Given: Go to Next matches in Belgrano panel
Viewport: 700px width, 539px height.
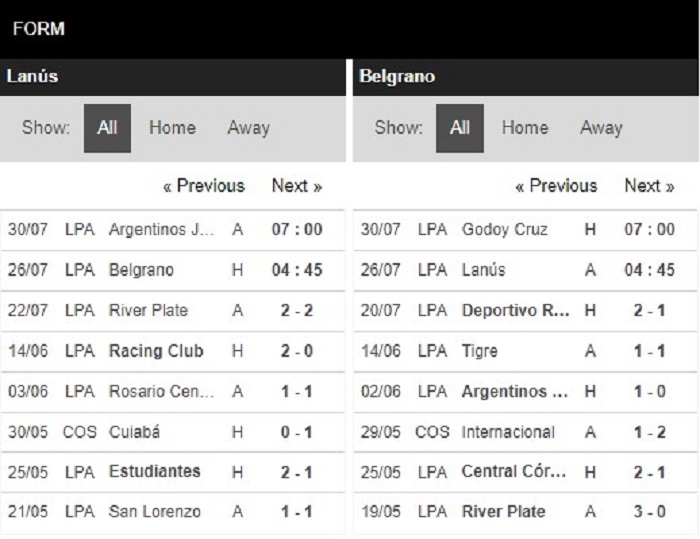Looking at the screenshot, I should pyautogui.click(x=650, y=186).
